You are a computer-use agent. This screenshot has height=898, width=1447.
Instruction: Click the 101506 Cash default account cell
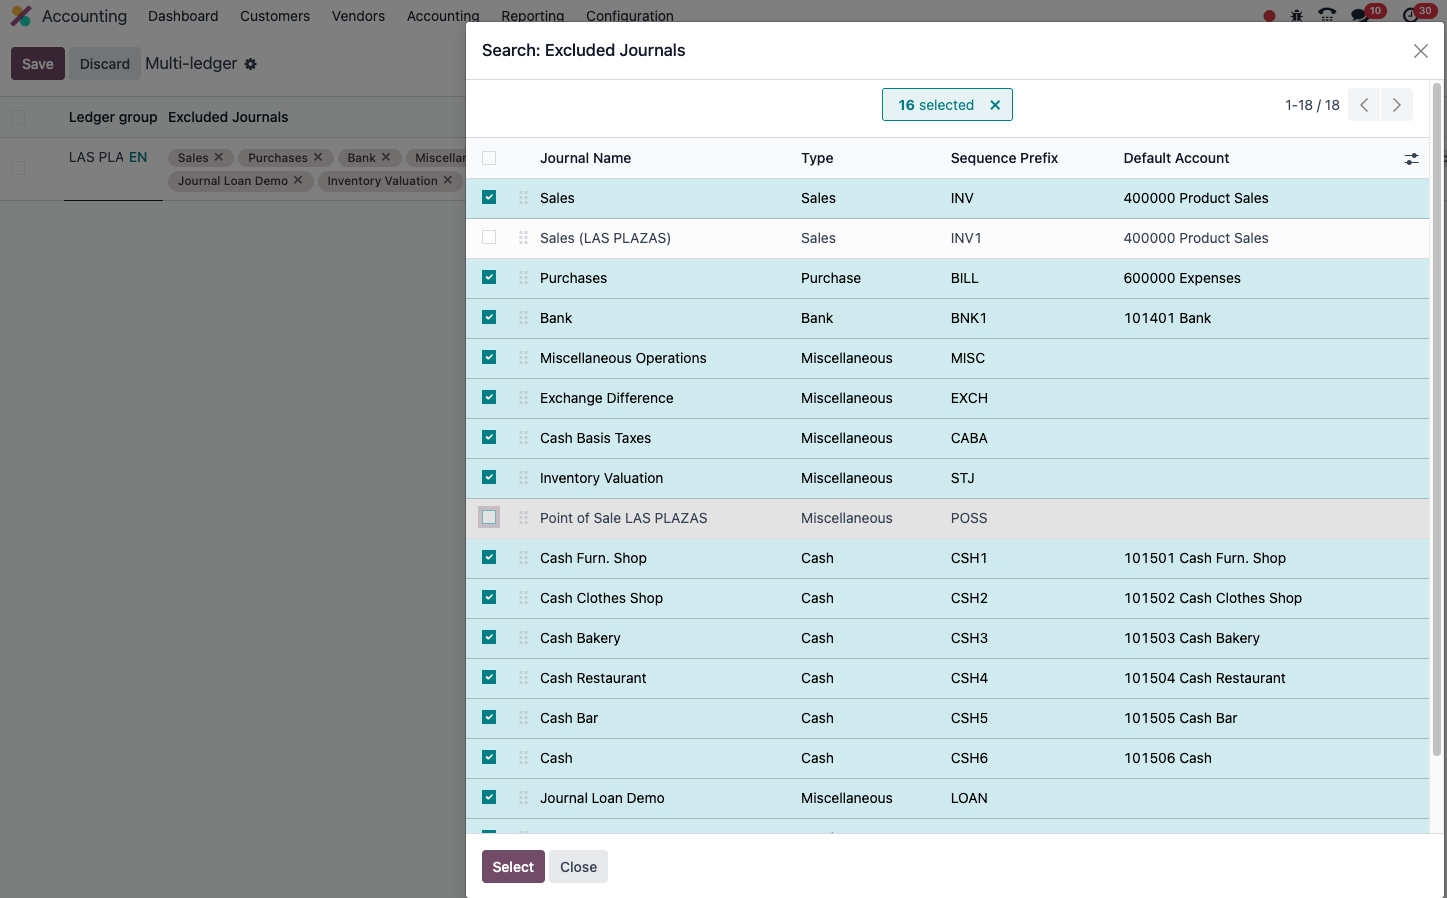[1167, 758]
